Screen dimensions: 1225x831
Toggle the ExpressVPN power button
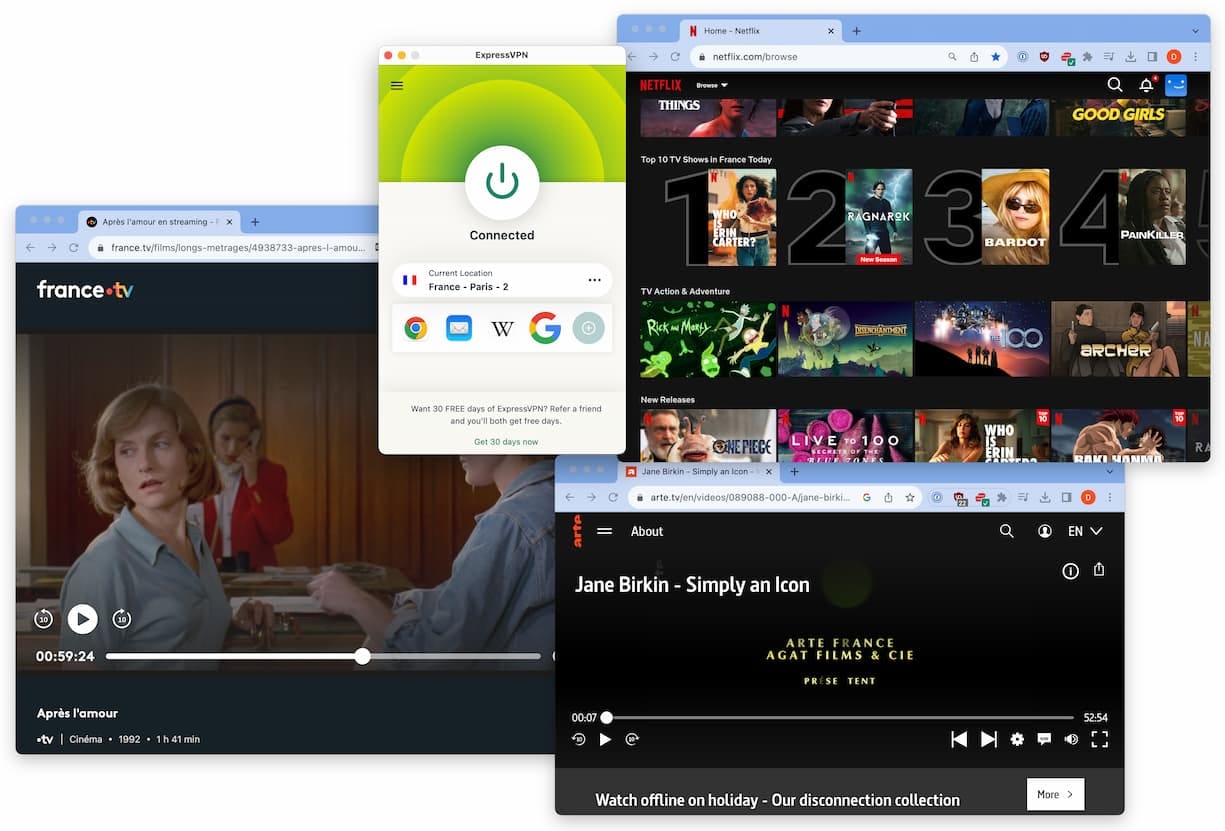click(x=502, y=182)
